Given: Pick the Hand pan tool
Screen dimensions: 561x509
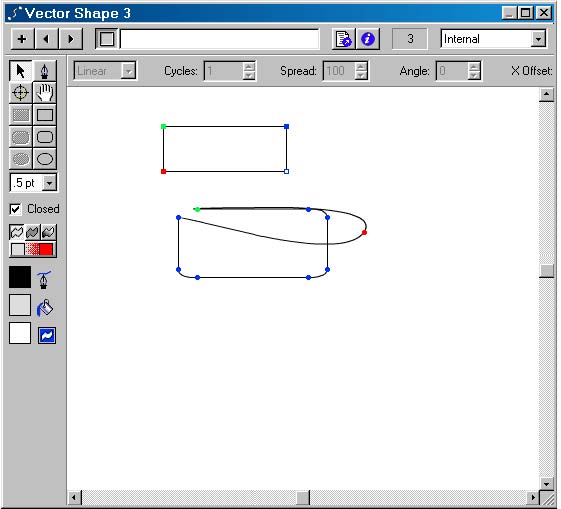Looking at the screenshot, I should 44,93.
